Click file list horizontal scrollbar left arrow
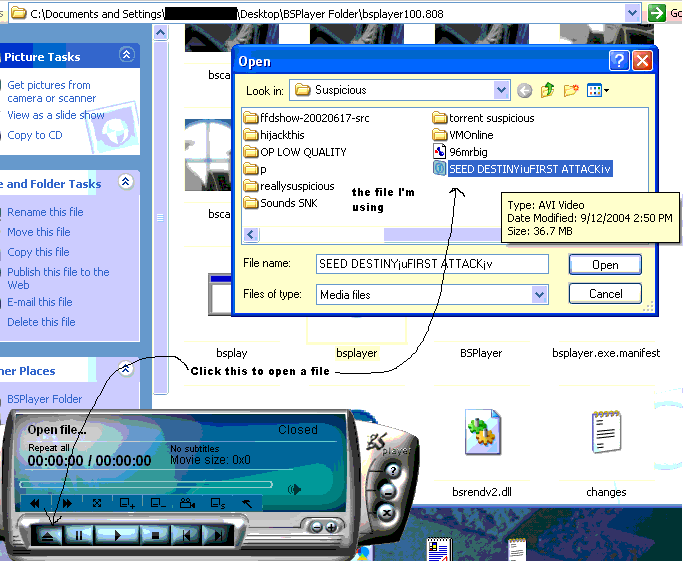683x561 pixels. tap(250, 235)
